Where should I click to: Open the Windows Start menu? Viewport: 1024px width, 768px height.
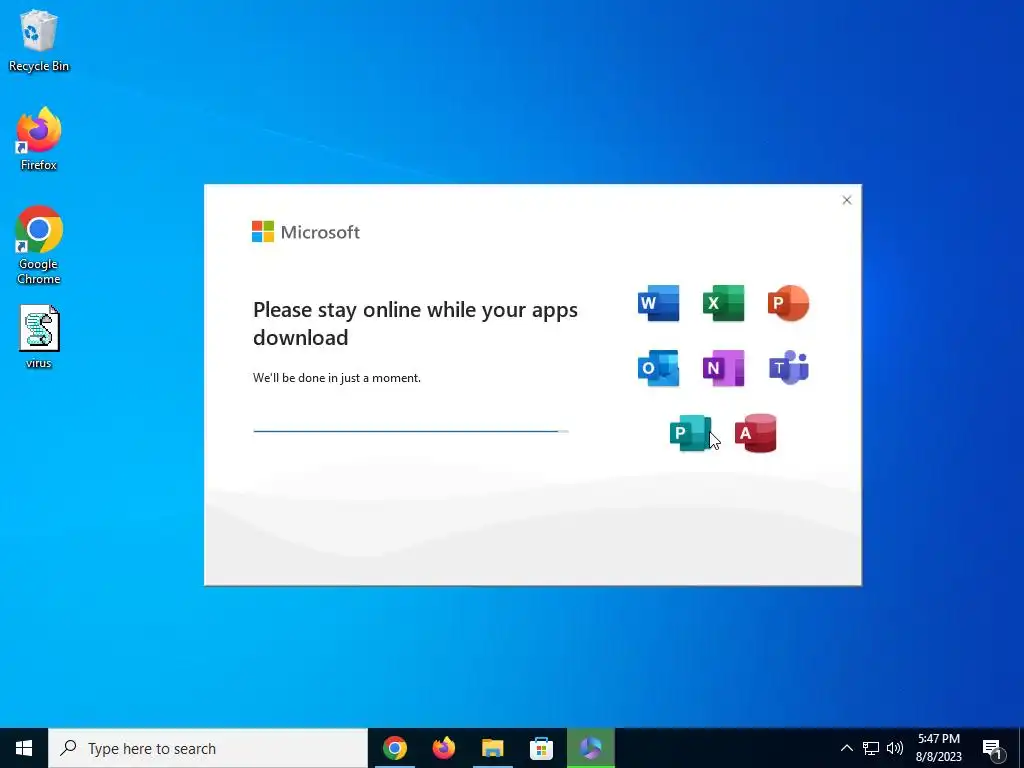click(24, 748)
